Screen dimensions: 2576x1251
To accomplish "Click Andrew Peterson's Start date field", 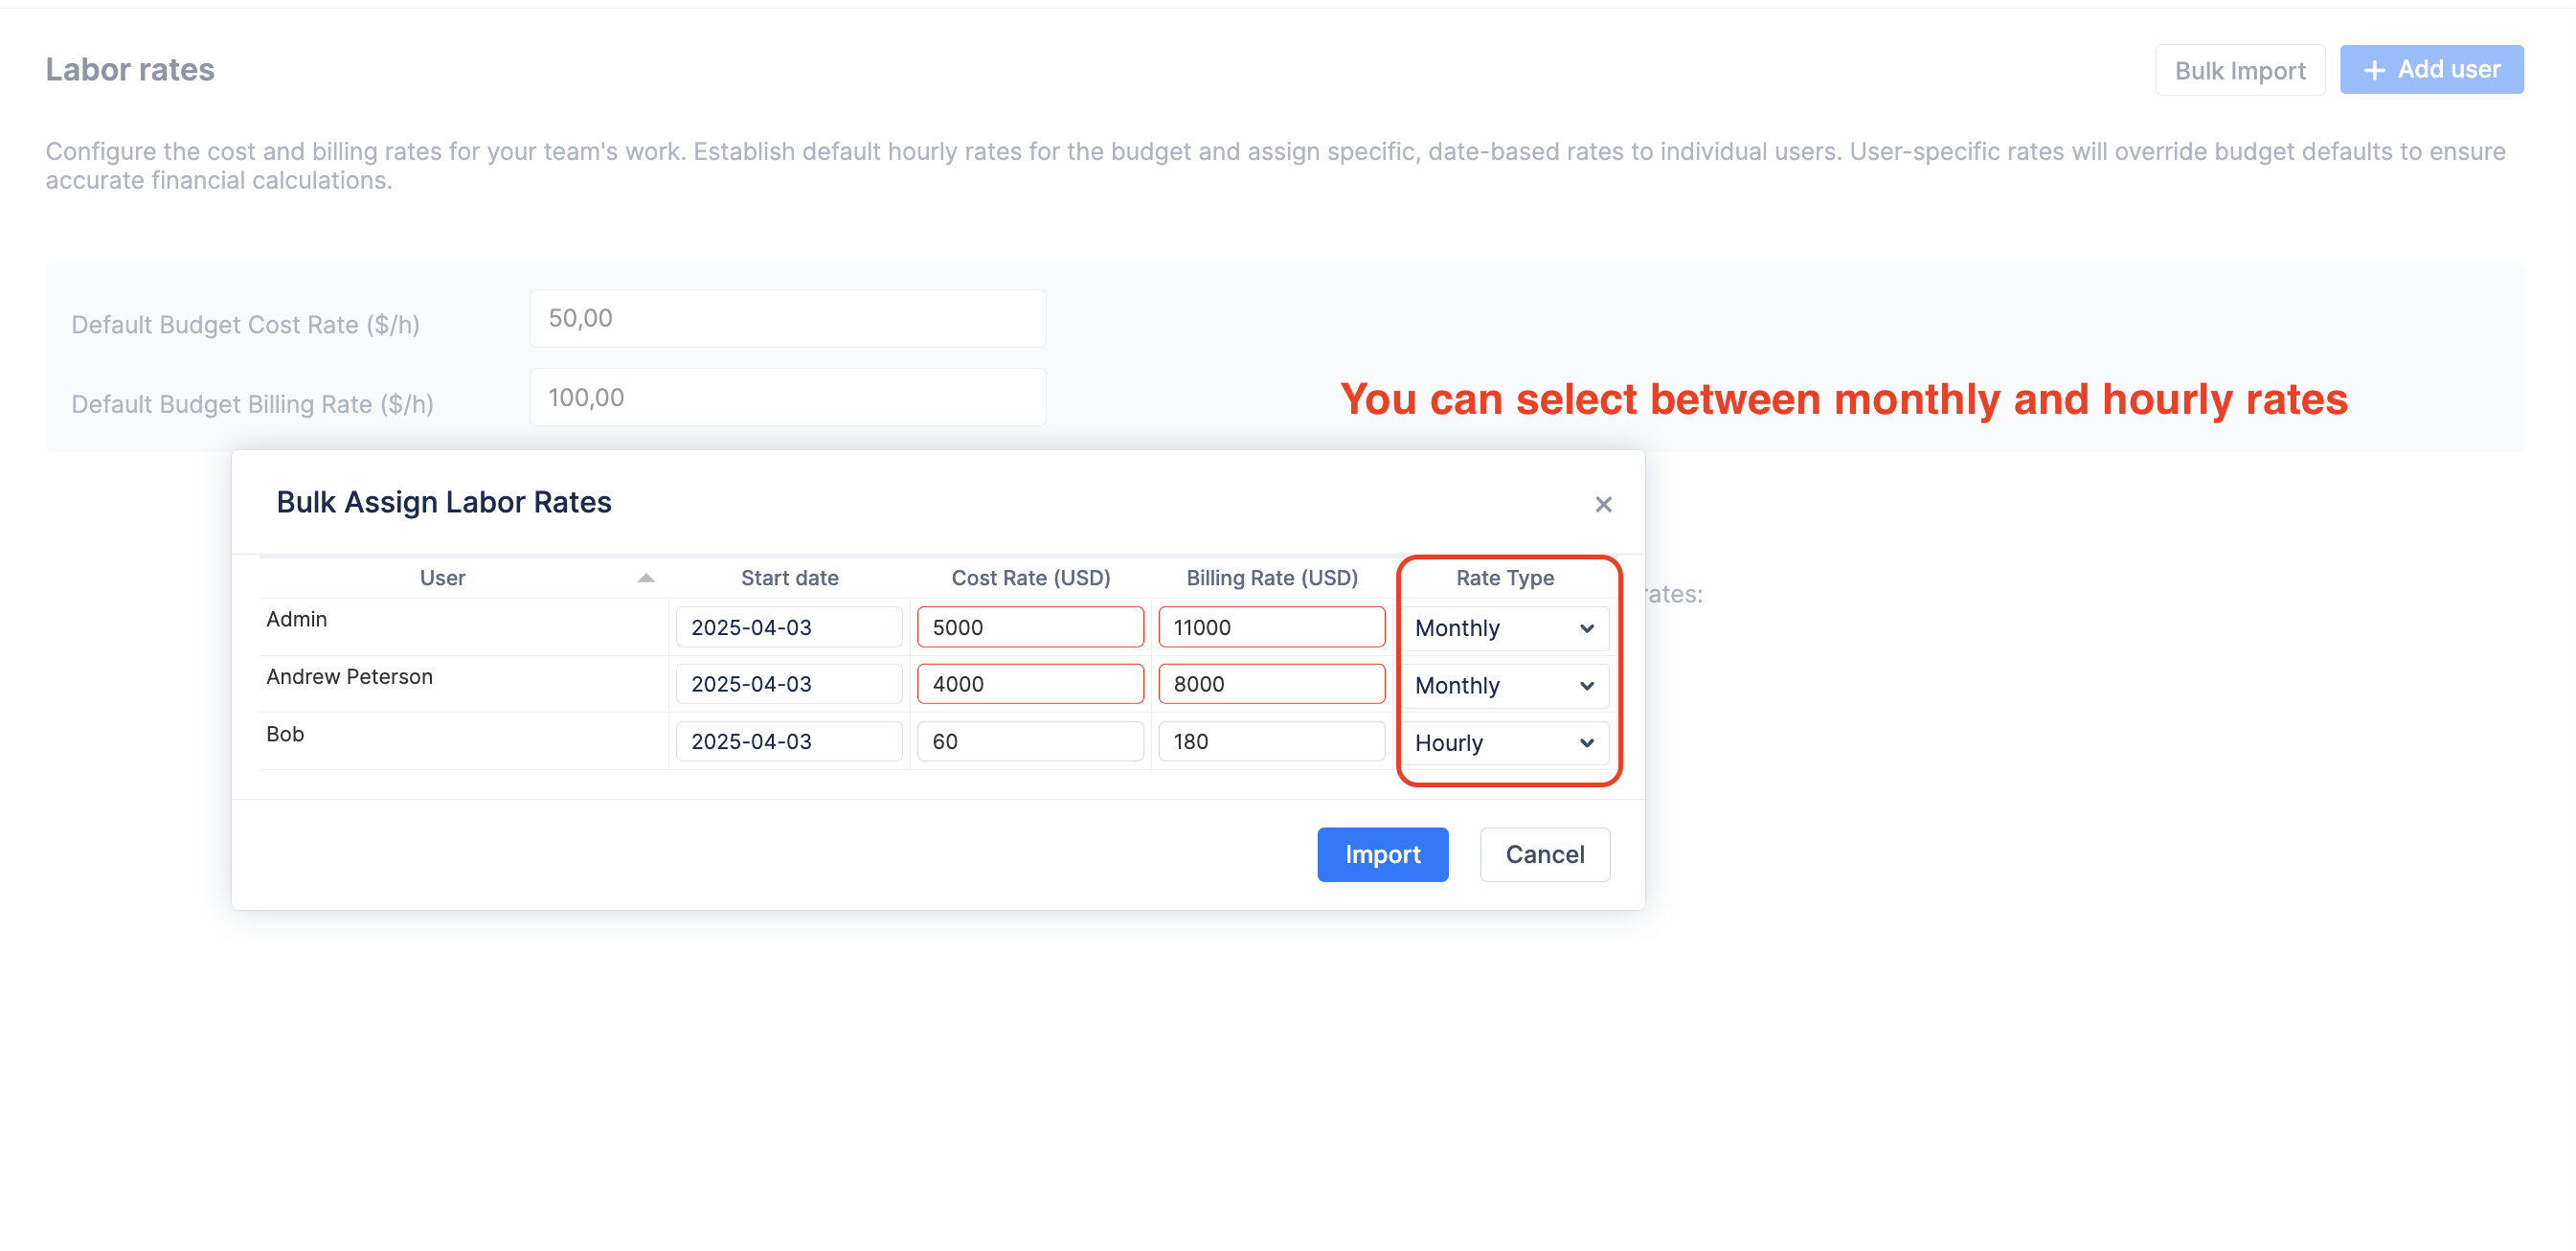I will (x=788, y=684).
